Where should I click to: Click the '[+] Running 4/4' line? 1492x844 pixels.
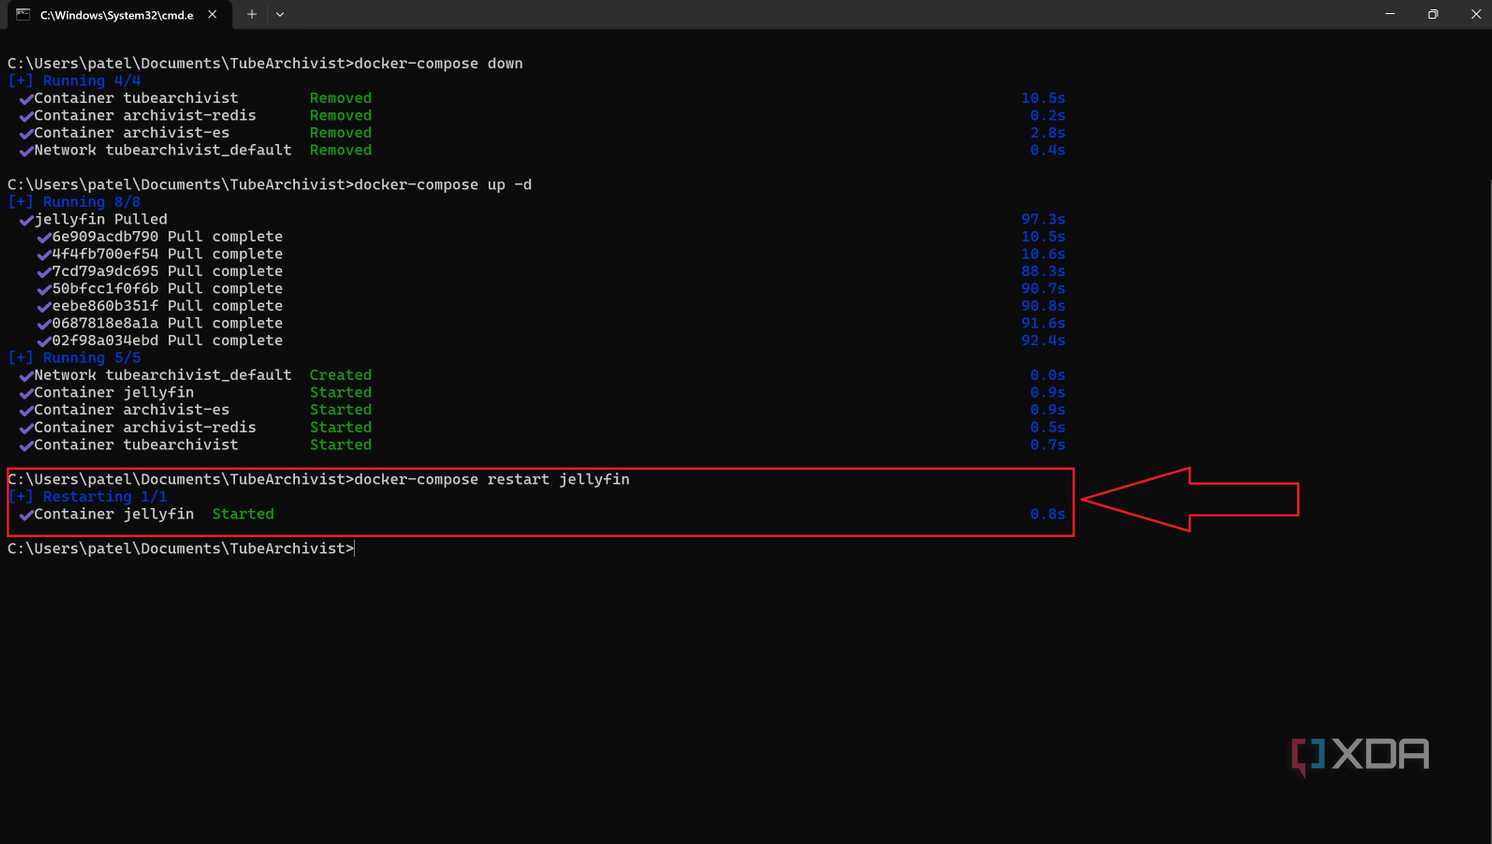tap(74, 81)
